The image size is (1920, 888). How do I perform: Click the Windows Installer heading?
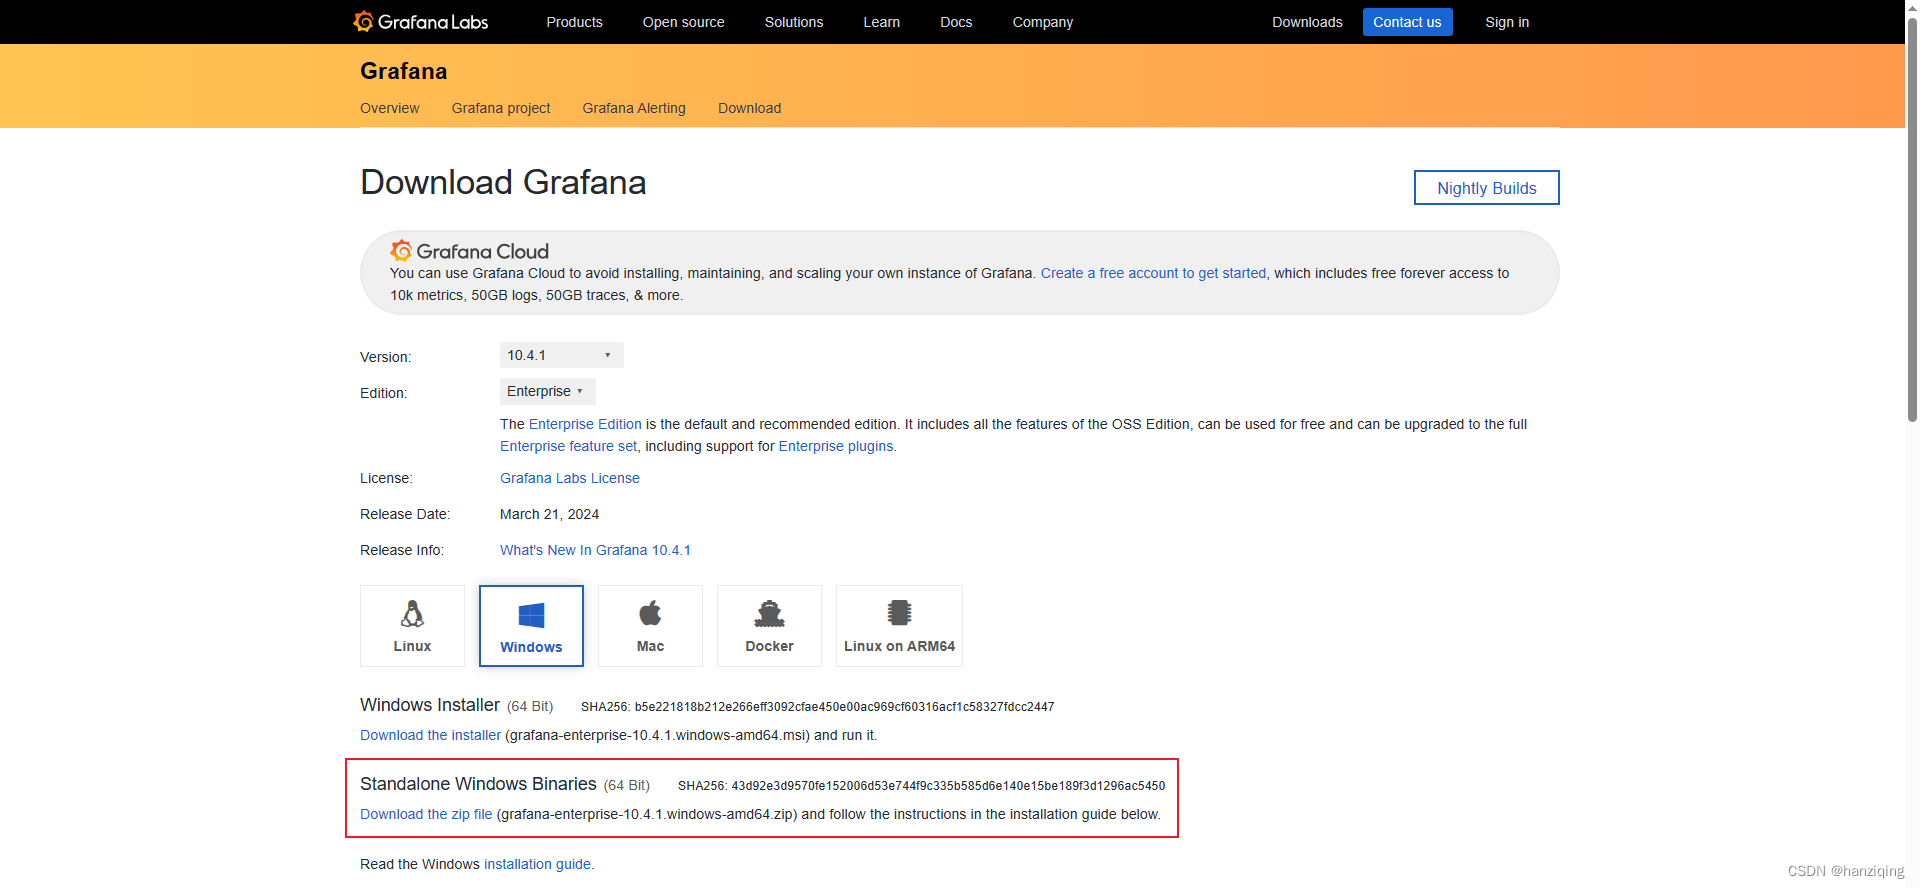coord(430,705)
